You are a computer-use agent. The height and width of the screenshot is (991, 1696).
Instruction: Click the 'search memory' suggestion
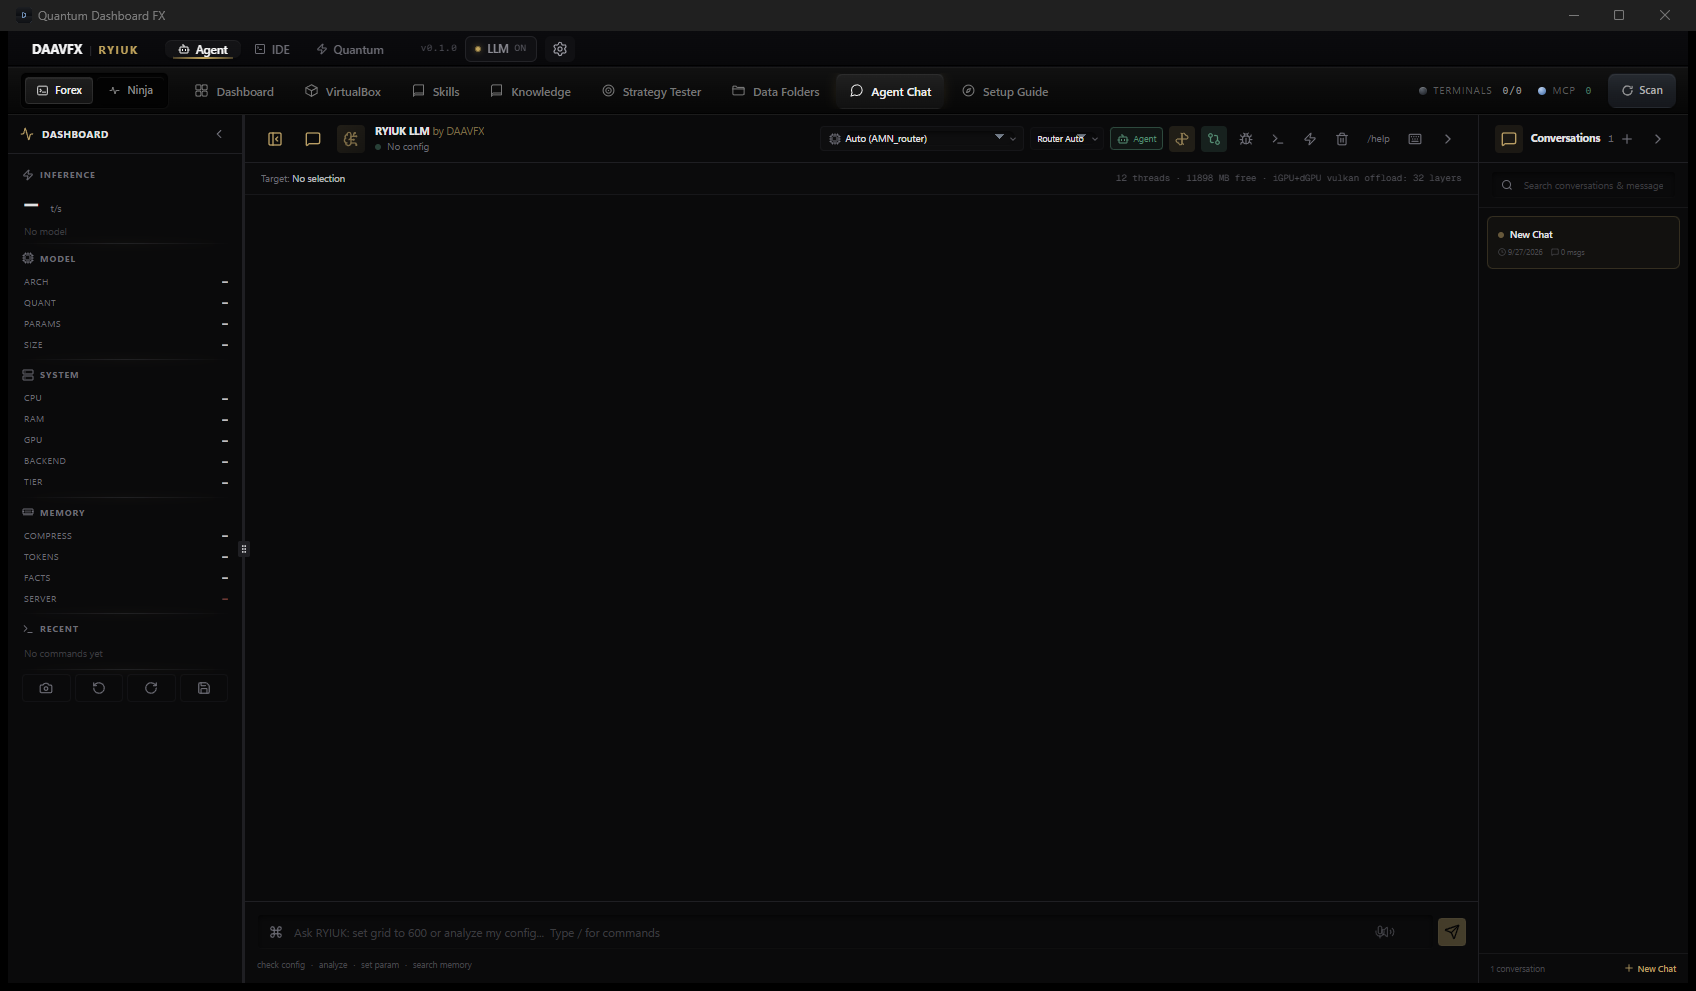442,965
